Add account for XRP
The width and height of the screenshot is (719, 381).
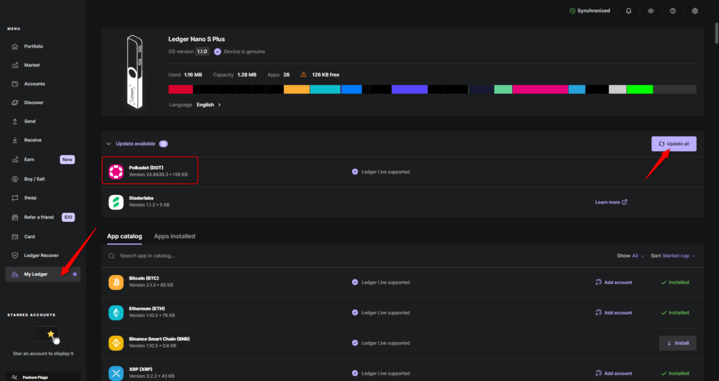614,373
